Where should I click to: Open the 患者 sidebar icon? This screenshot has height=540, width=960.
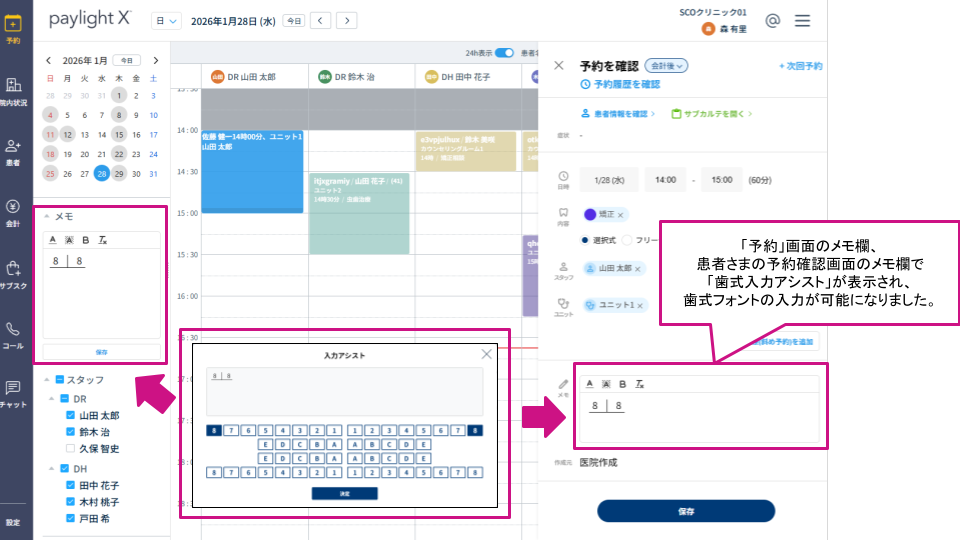click(x=13, y=152)
